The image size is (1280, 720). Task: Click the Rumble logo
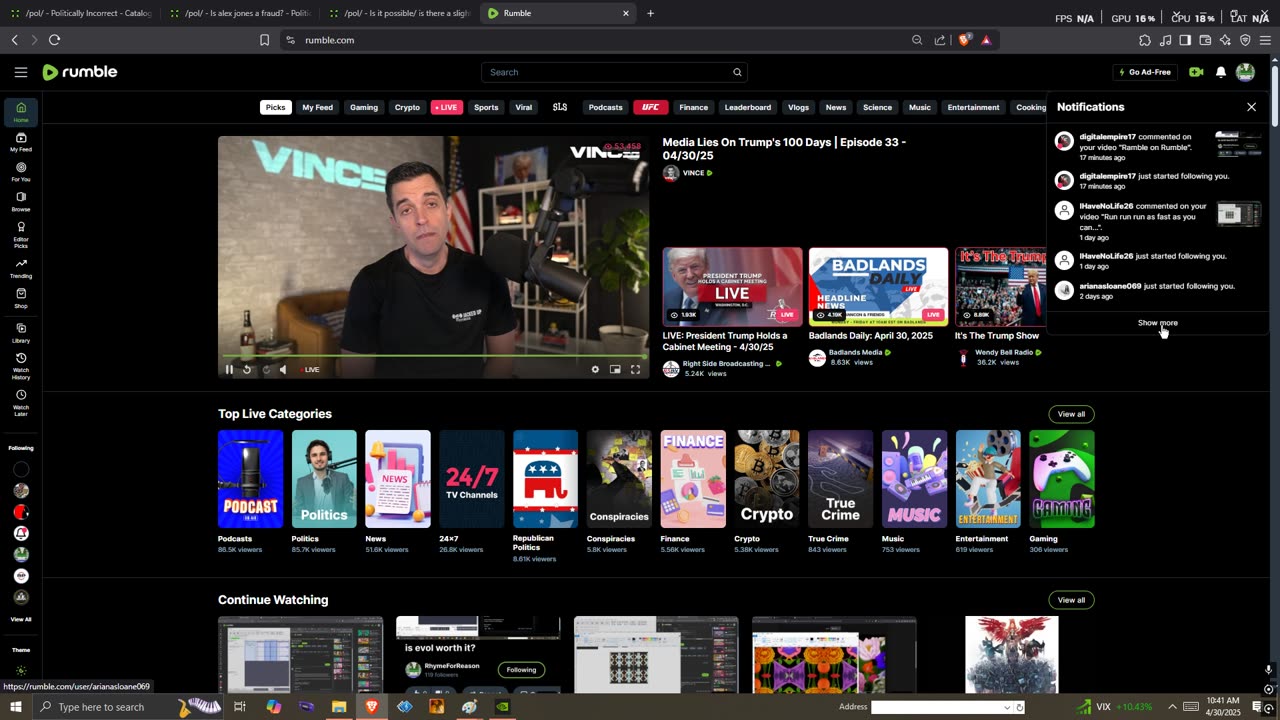80,72
